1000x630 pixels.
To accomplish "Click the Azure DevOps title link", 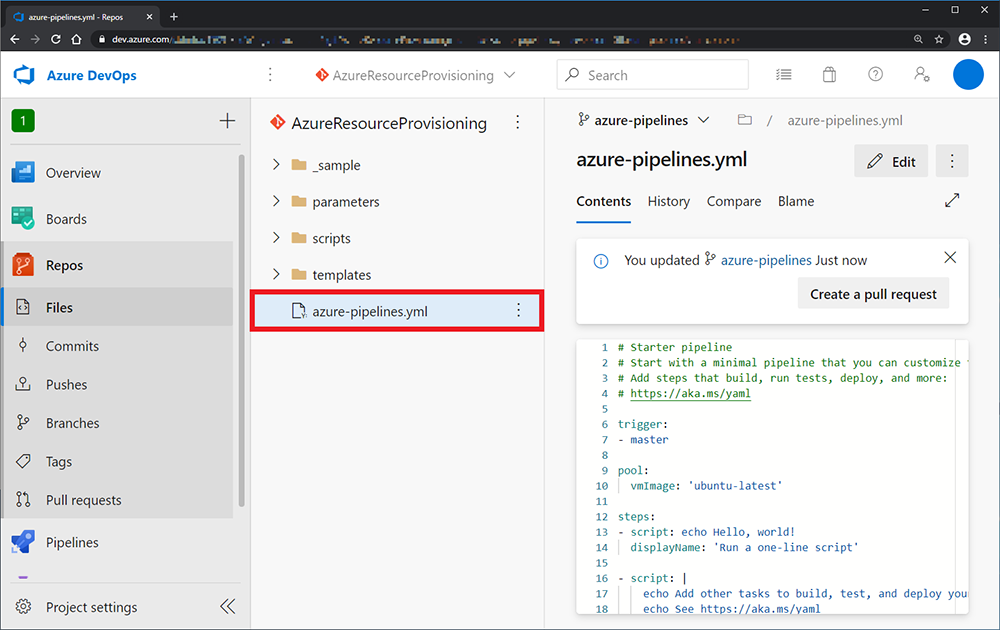I will pyautogui.click(x=92, y=75).
